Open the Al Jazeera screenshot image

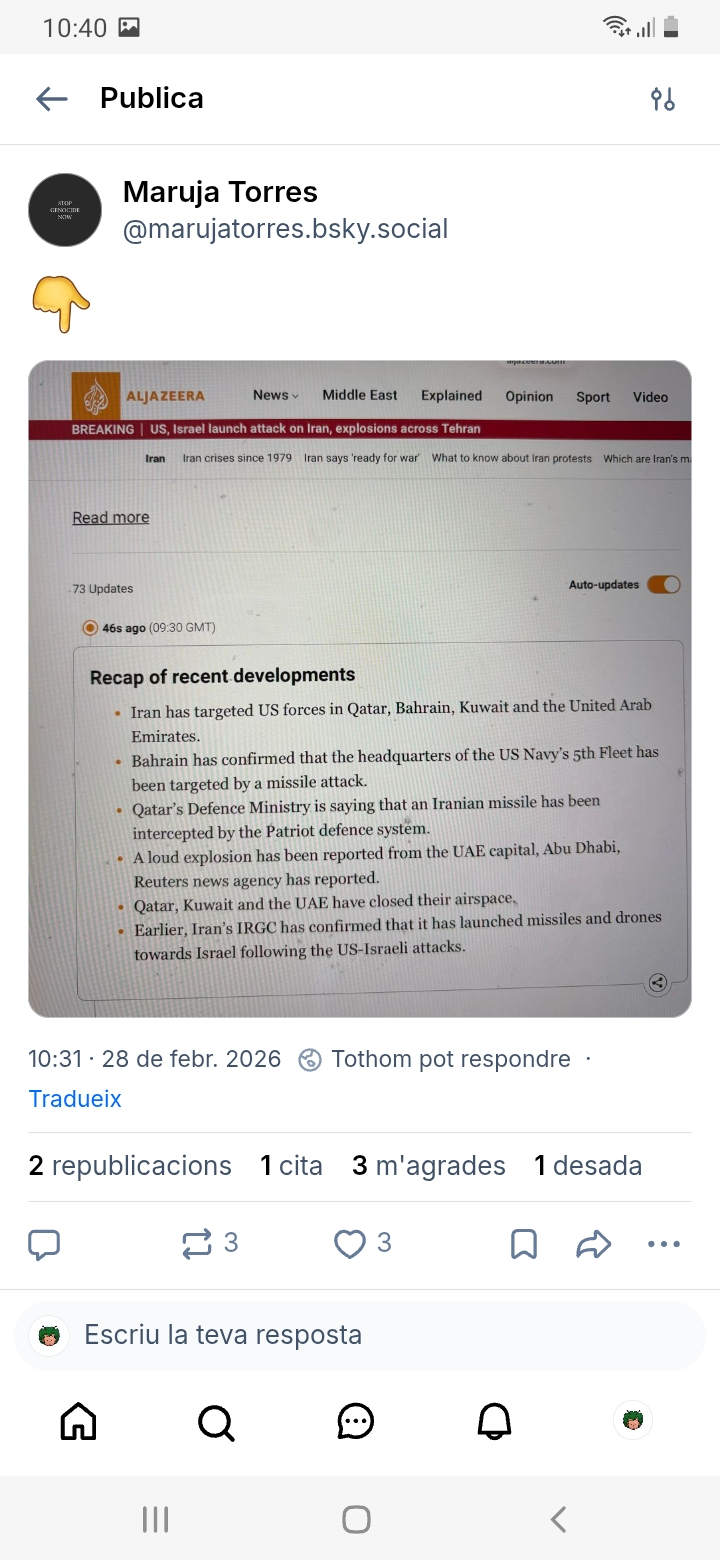click(360, 688)
